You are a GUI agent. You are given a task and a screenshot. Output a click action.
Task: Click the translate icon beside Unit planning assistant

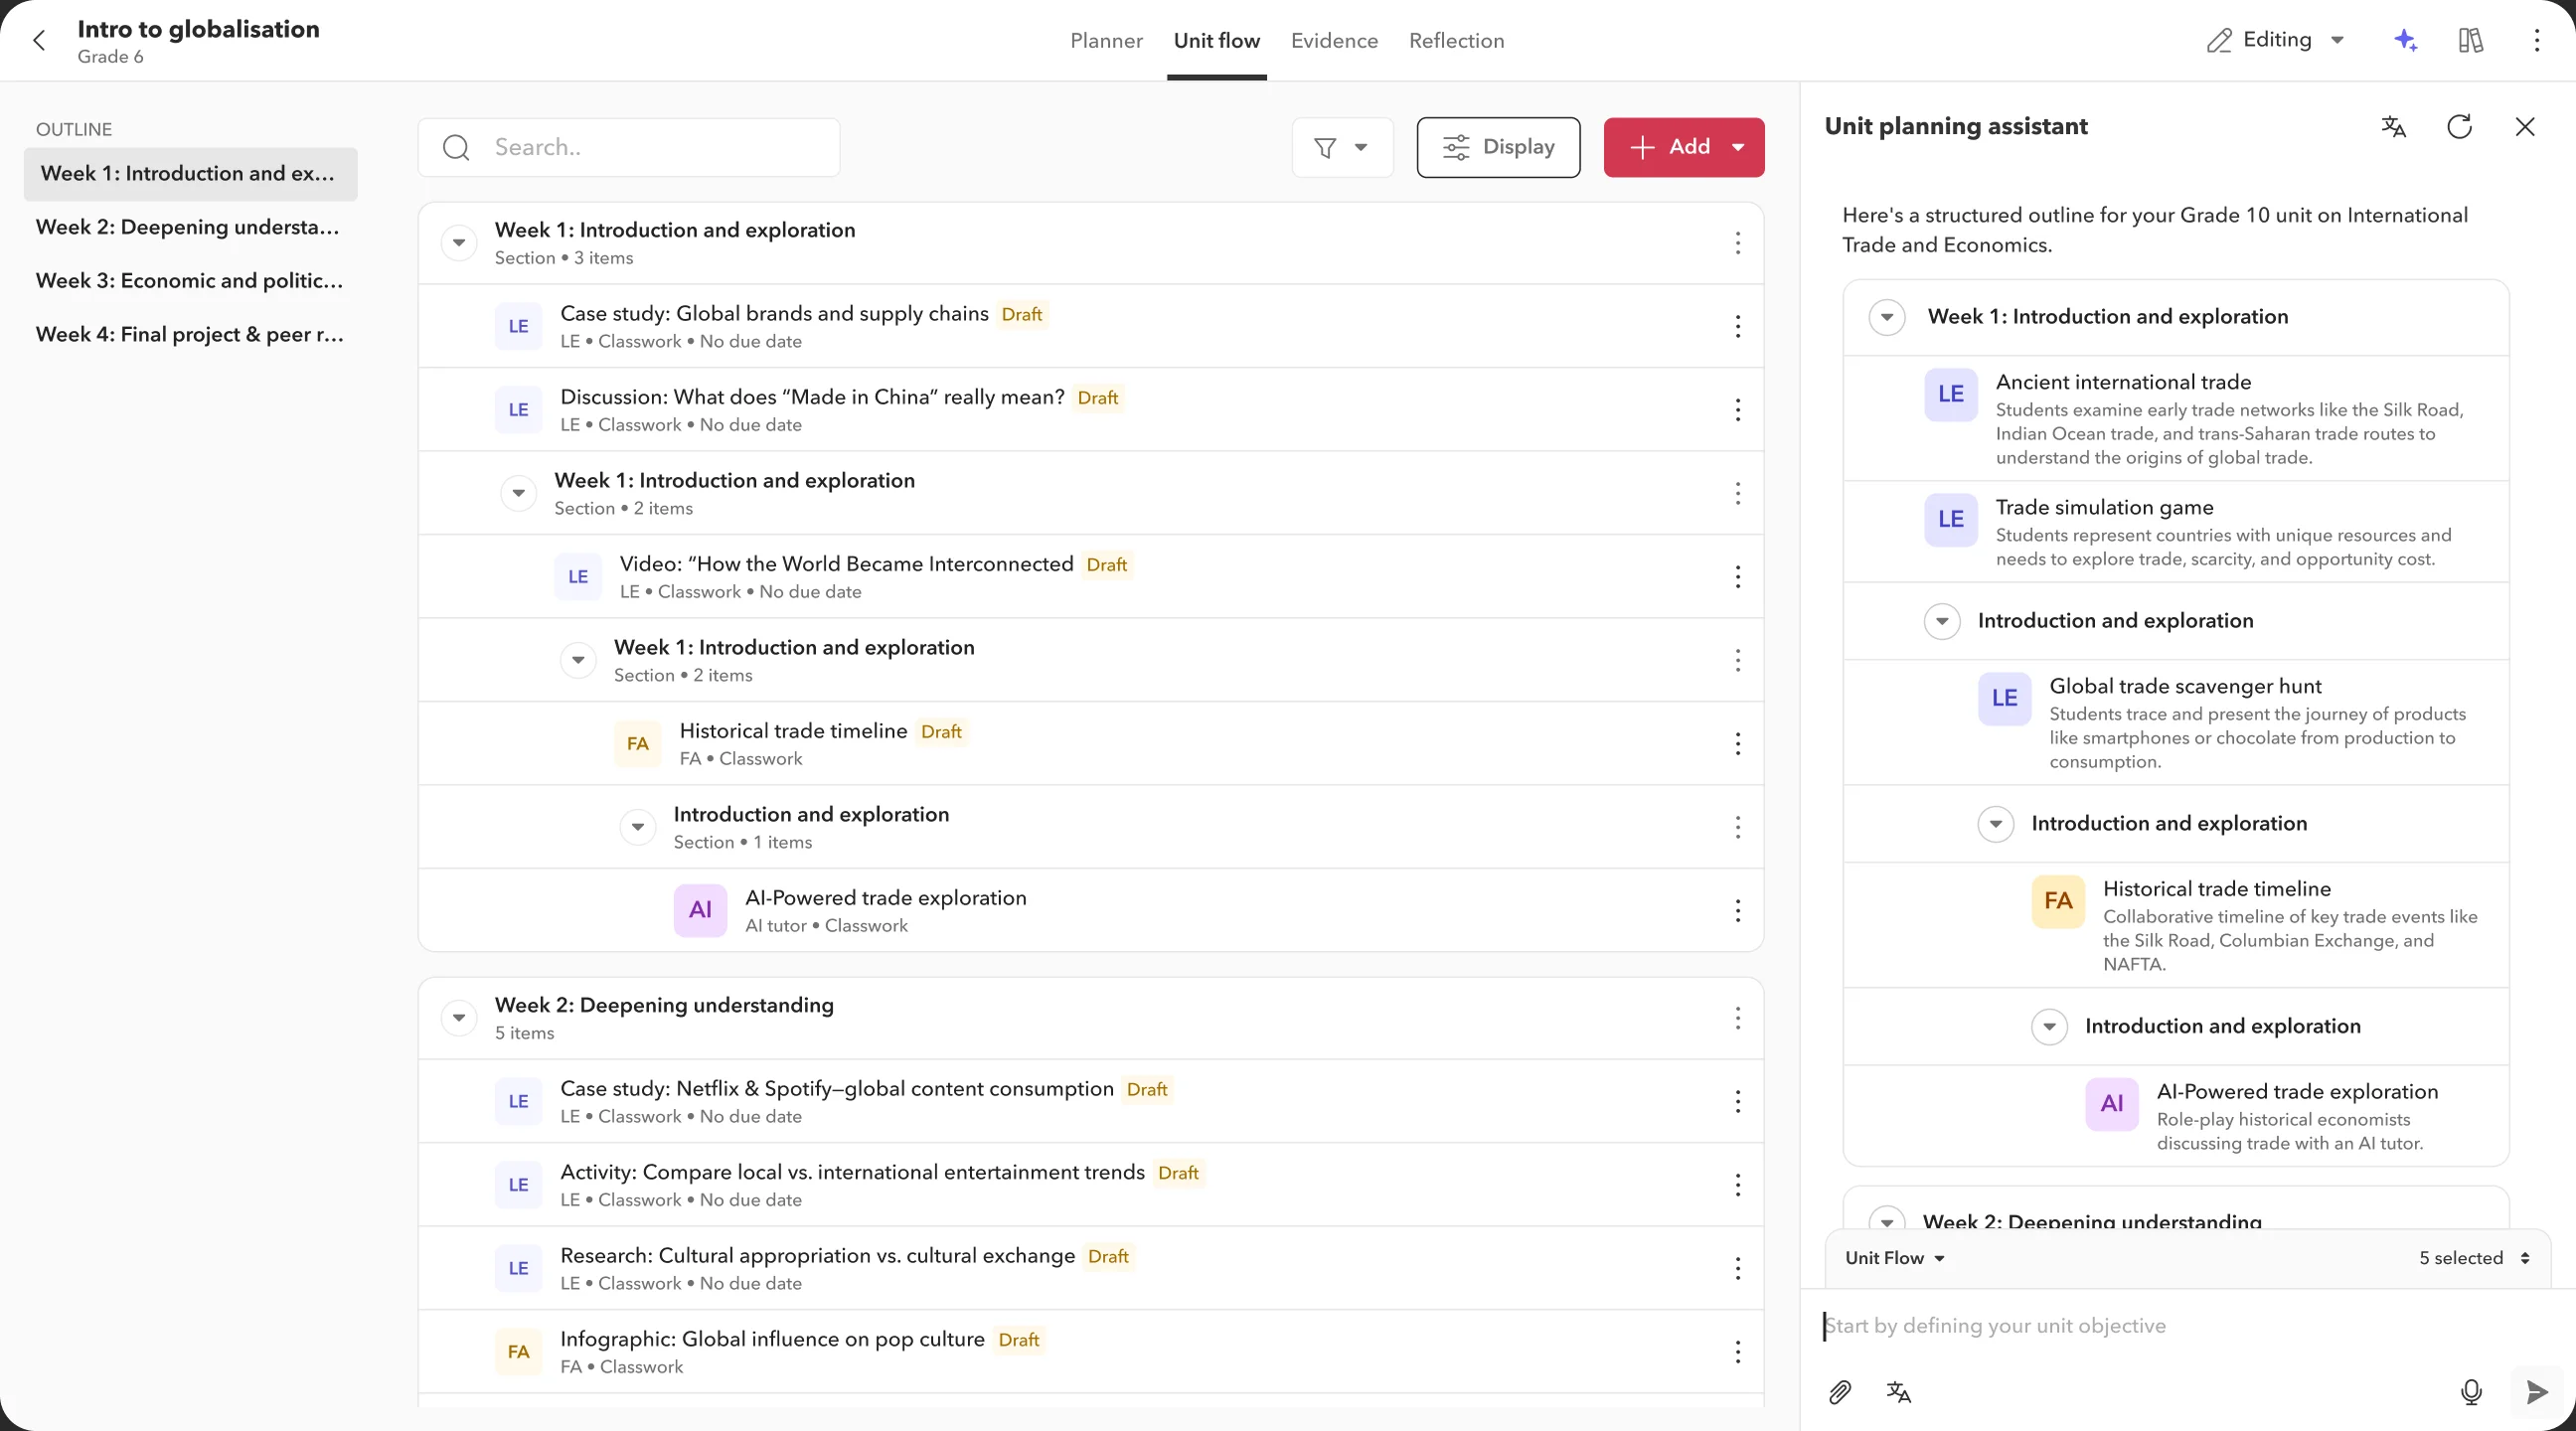pyautogui.click(x=2394, y=127)
